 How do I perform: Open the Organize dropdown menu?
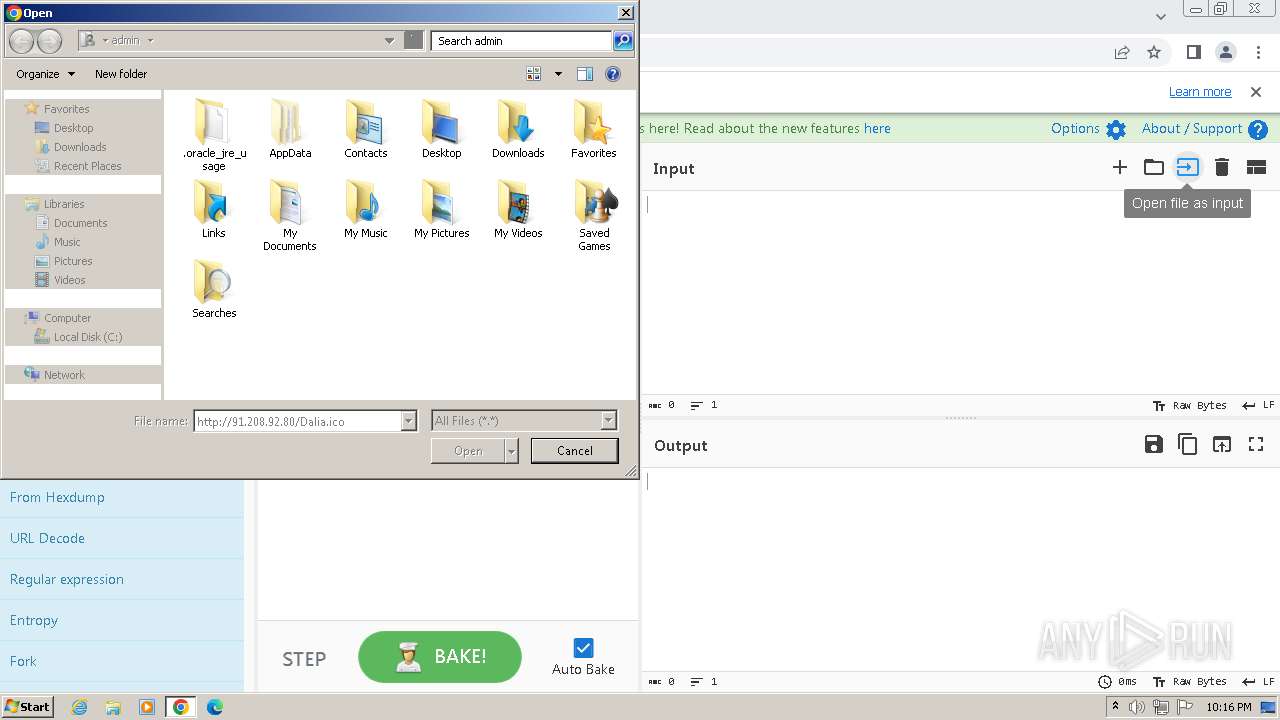(45, 74)
